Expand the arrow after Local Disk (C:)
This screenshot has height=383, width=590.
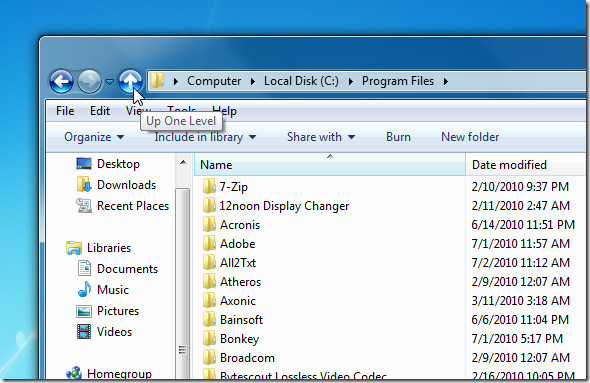pos(351,81)
